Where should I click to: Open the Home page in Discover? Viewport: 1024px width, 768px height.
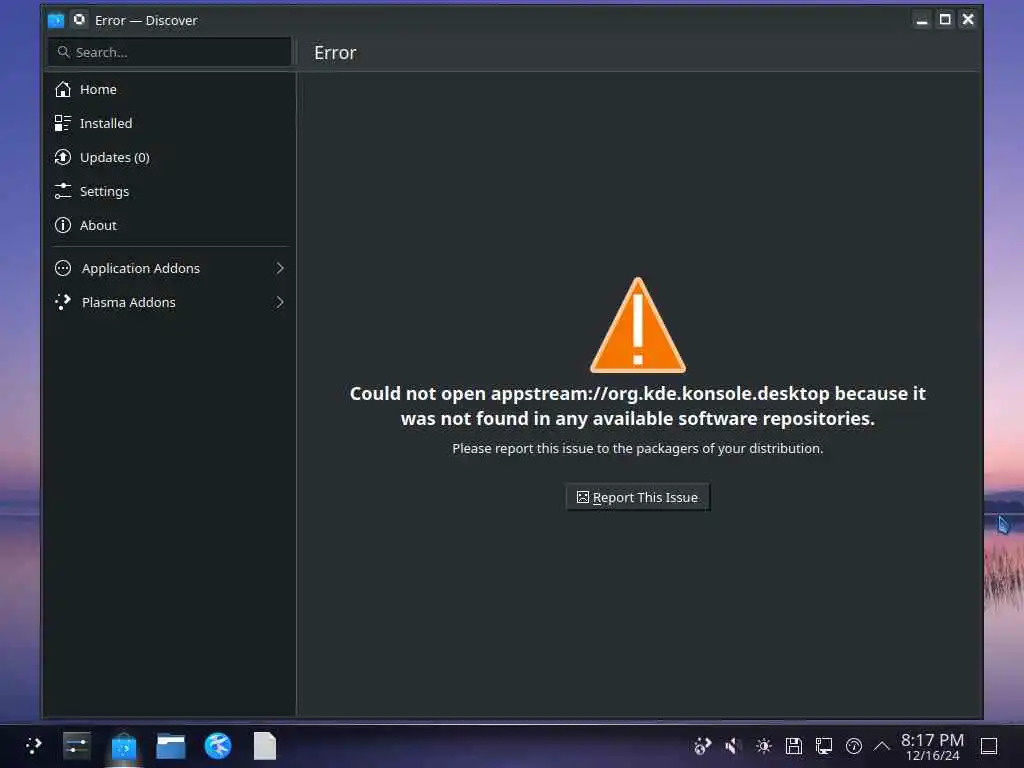pos(168,89)
